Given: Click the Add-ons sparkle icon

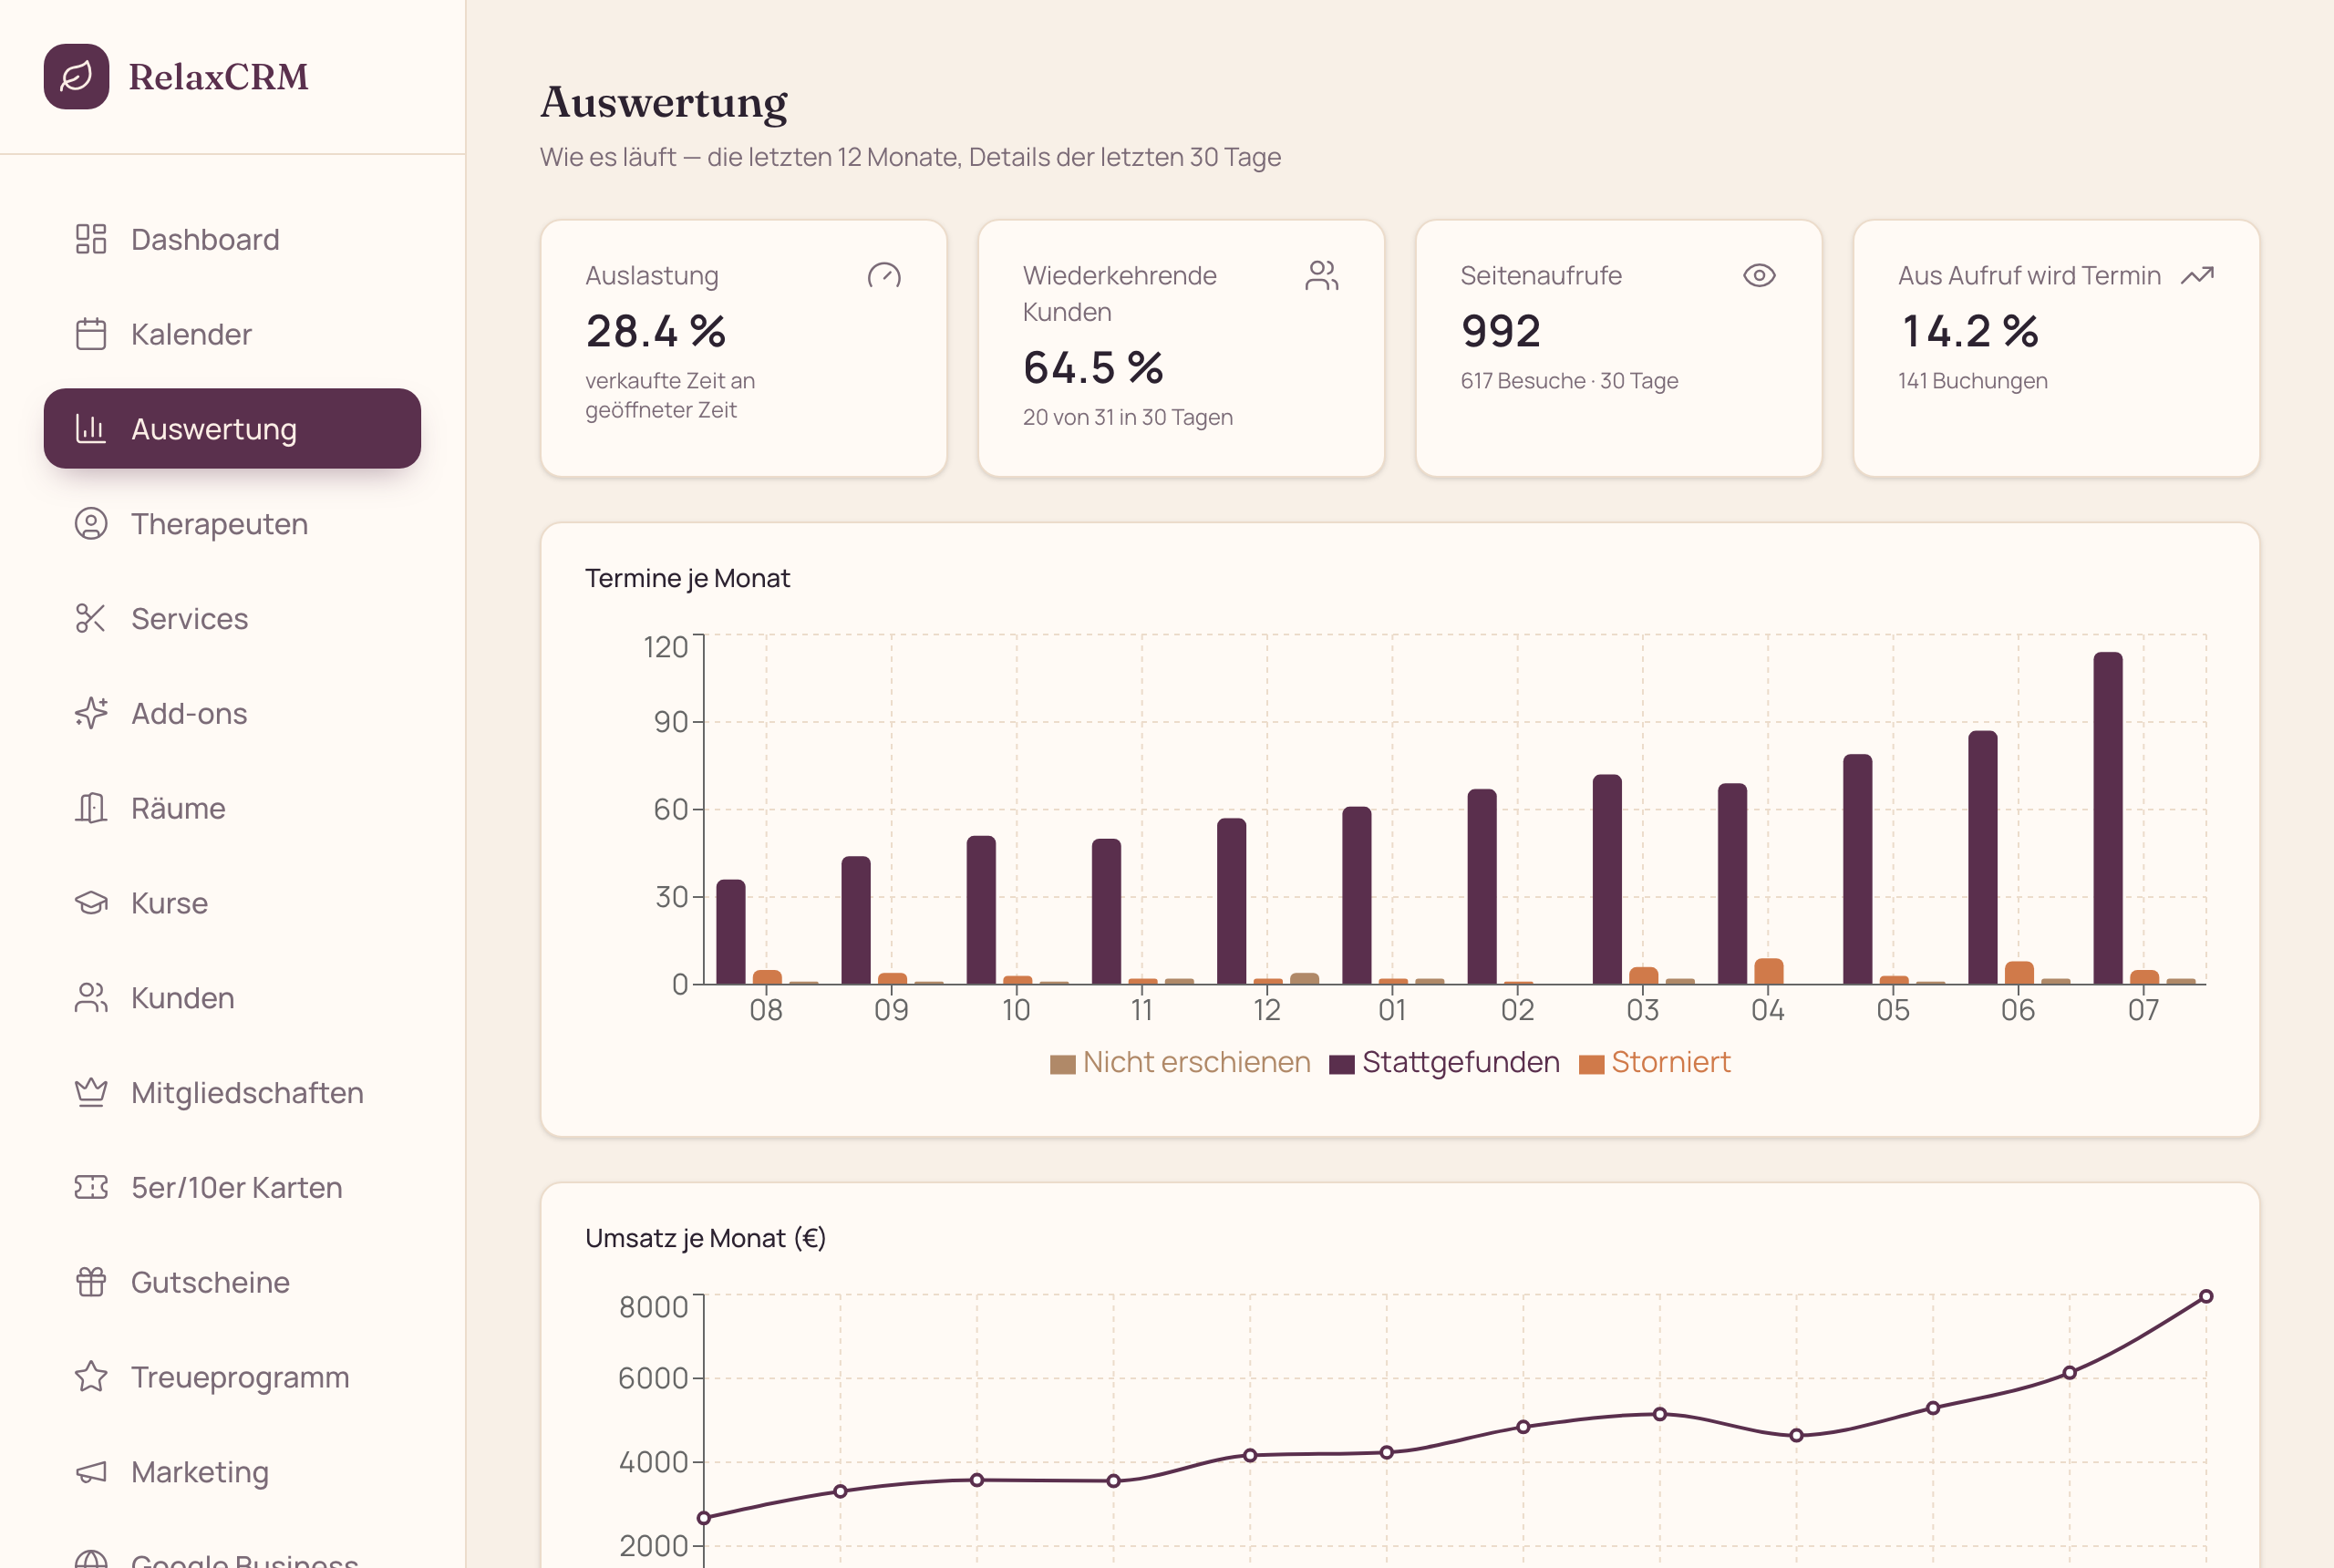Looking at the screenshot, I should pos(91,713).
